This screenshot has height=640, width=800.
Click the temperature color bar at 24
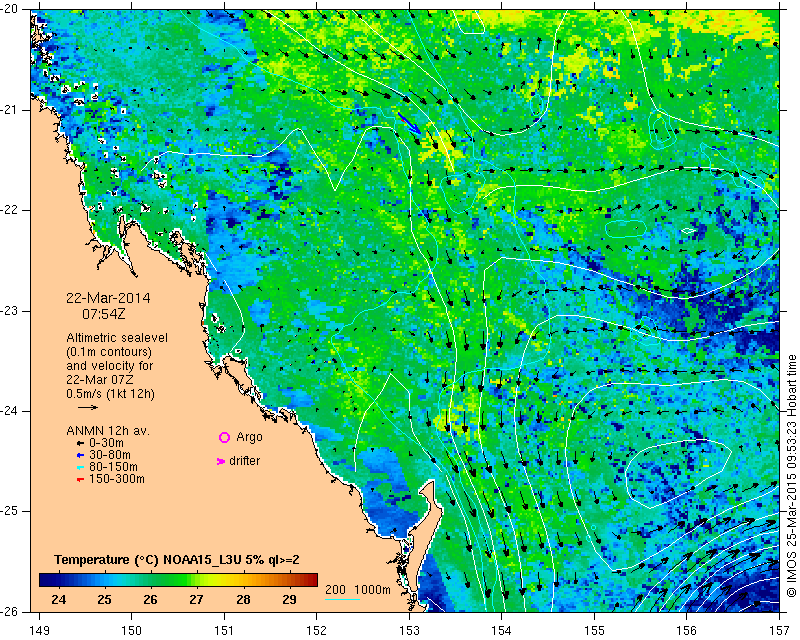pos(58,580)
